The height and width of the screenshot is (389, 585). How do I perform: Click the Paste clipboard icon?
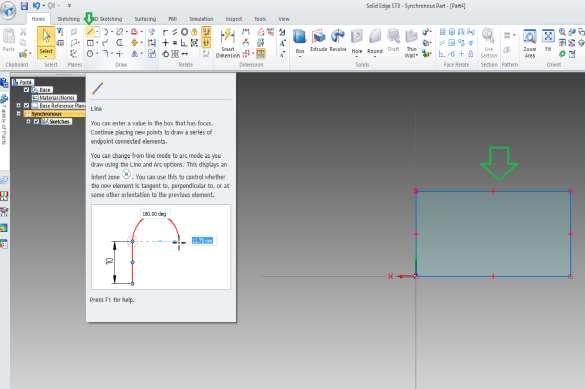(x=9, y=40)
